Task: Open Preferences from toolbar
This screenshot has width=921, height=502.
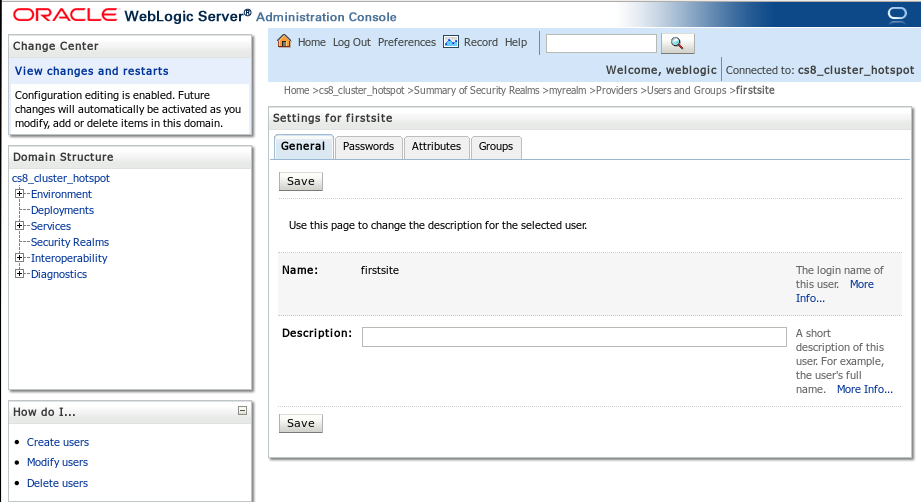Action: [x=406, y=42]
